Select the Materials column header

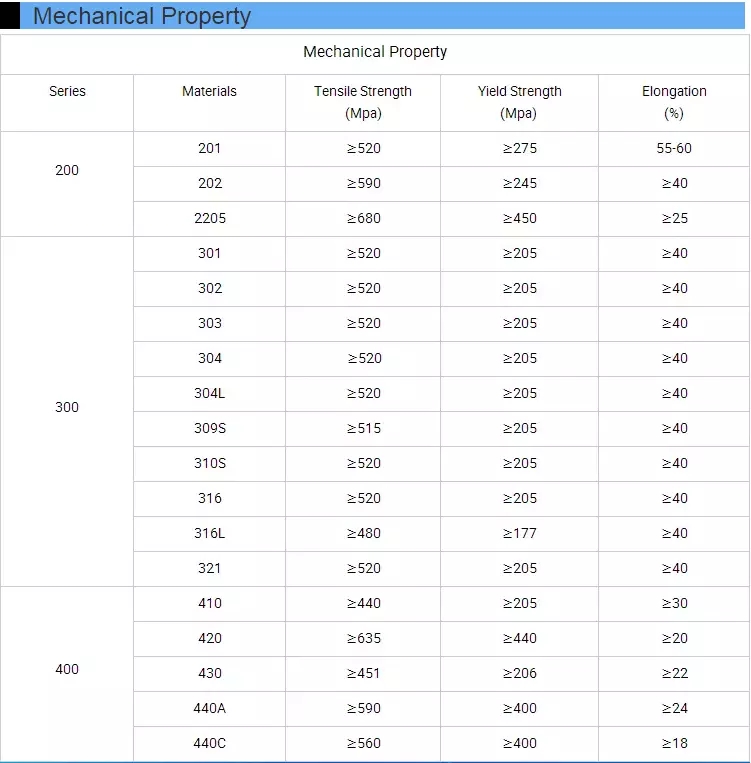click(x=209, y=91)
